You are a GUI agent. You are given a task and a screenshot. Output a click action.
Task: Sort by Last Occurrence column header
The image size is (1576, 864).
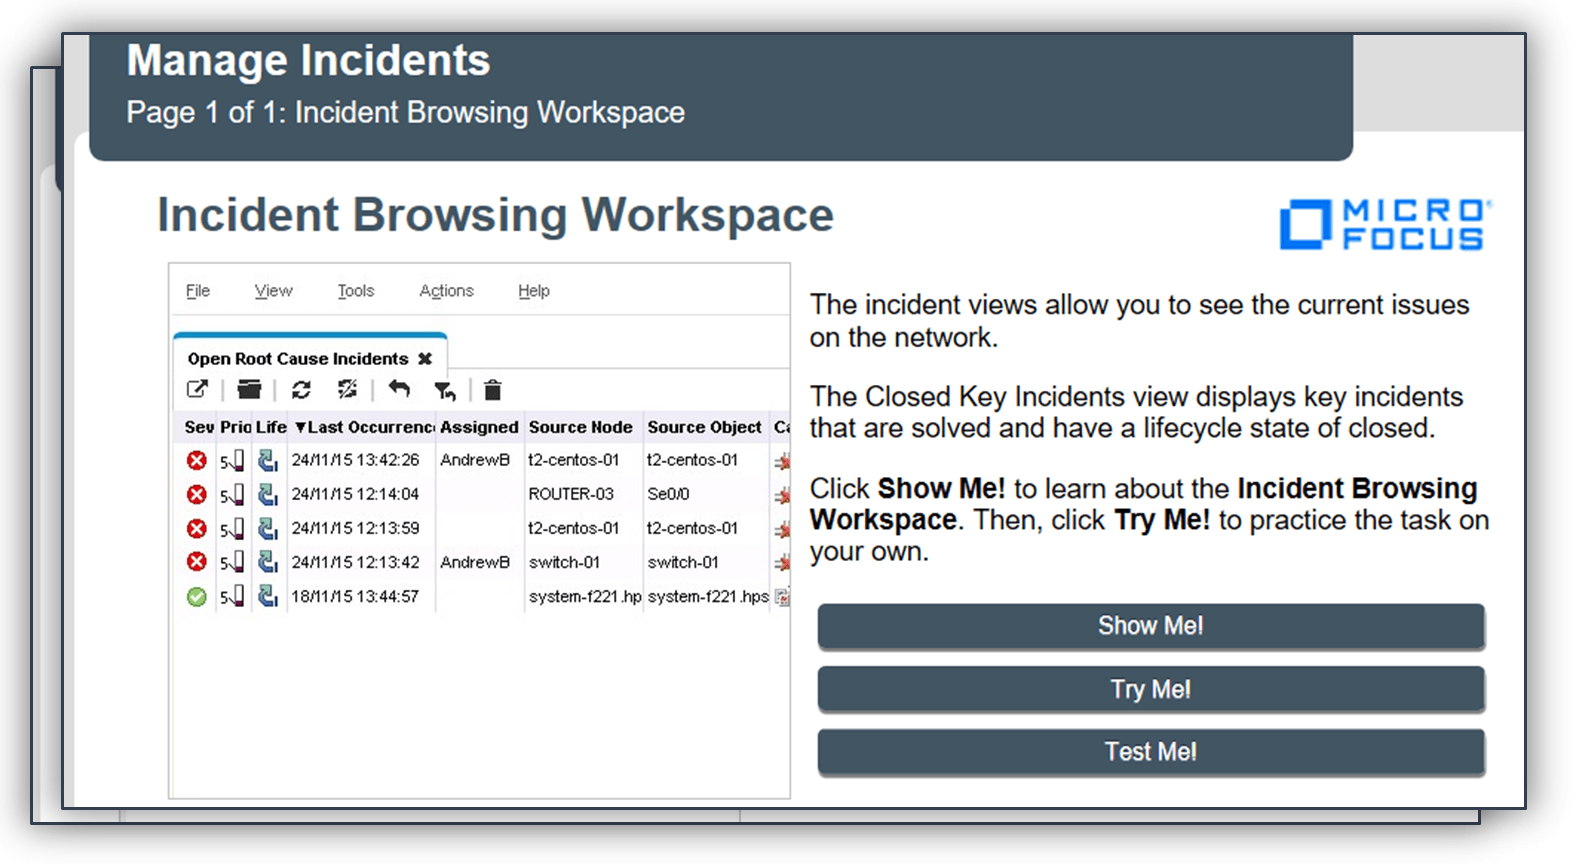364,427
